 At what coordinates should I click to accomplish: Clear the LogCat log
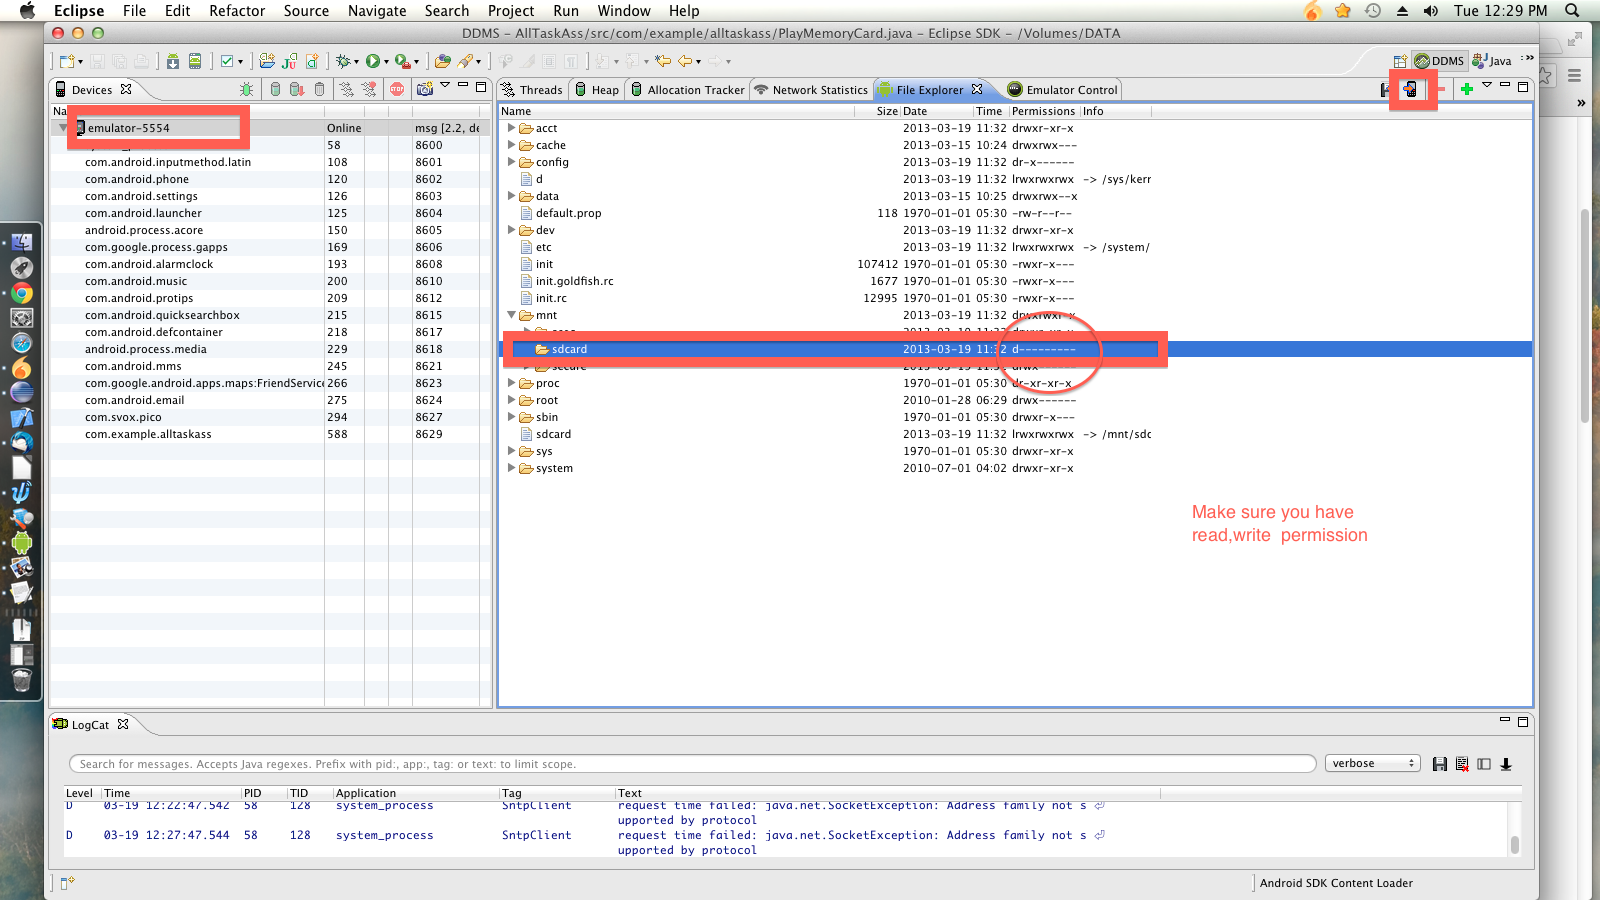click(1462, 764)
